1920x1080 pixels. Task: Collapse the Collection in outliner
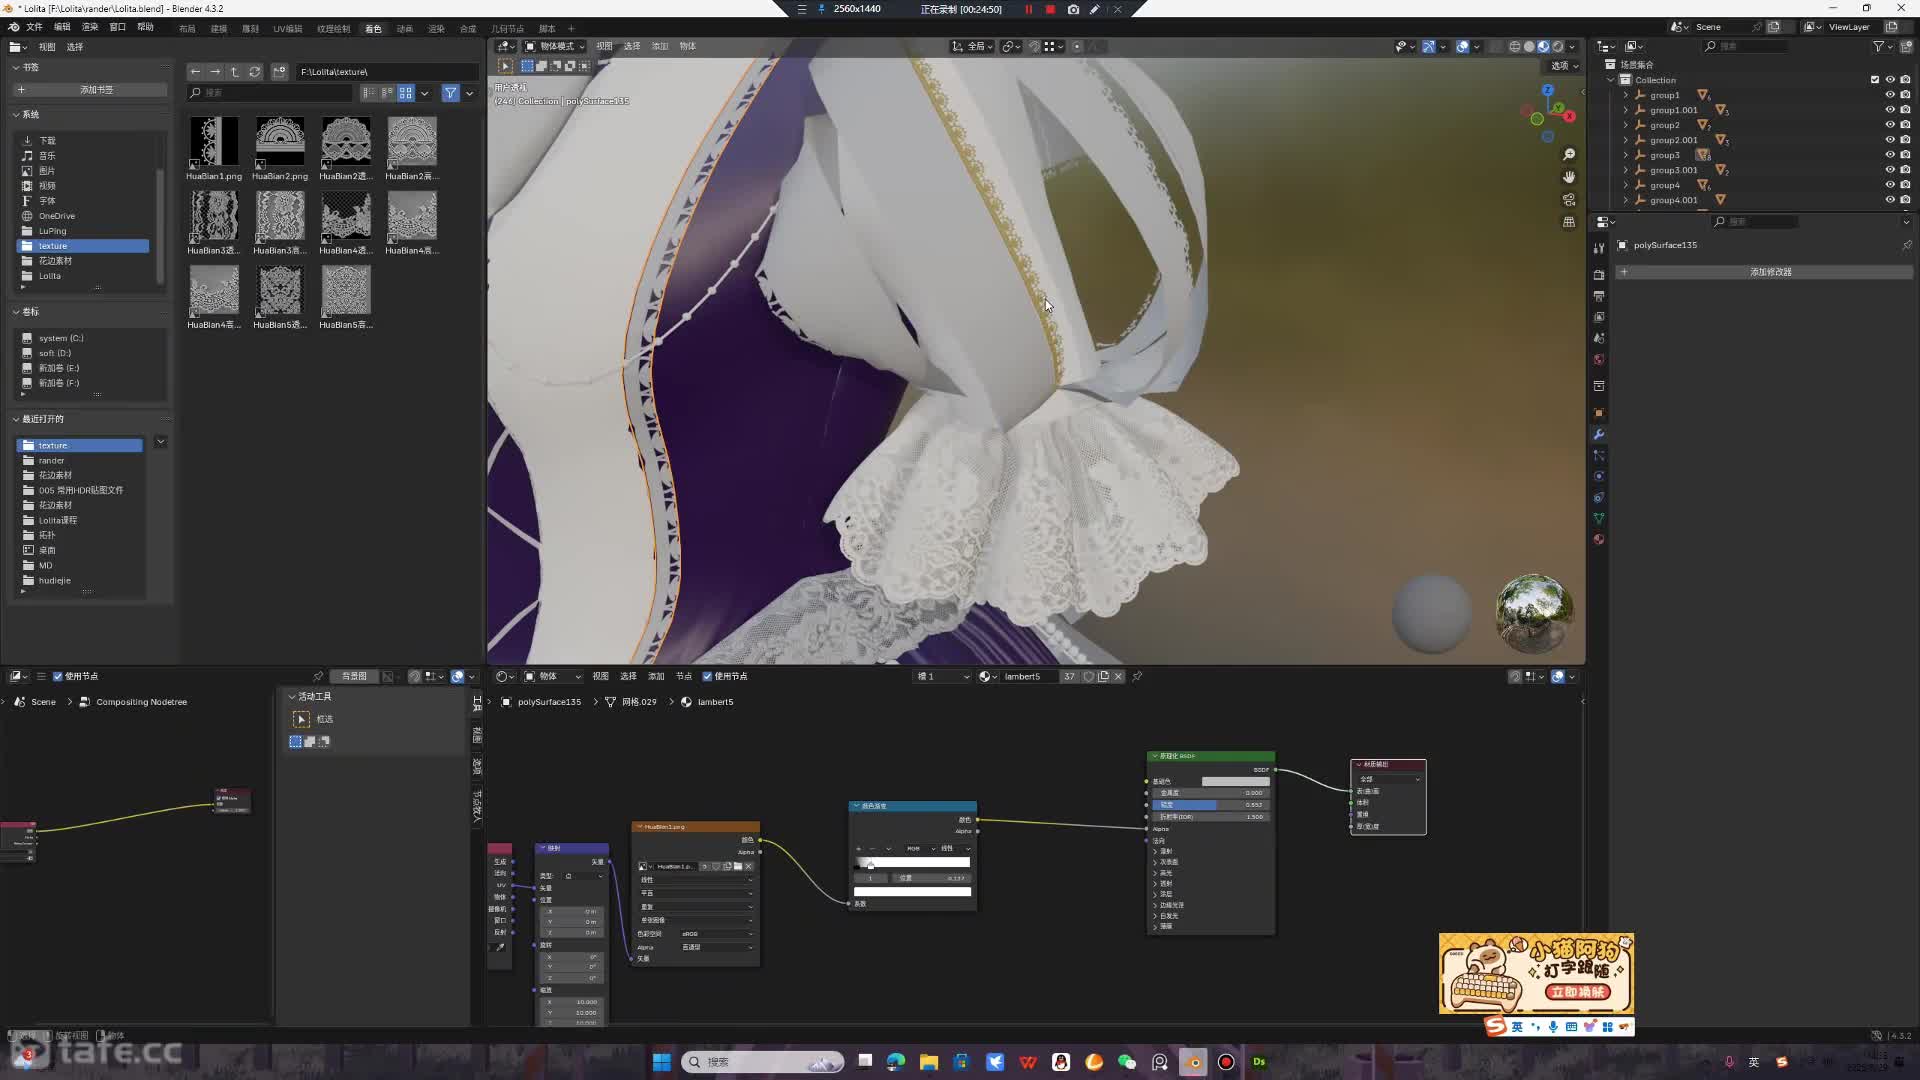[1611, 80]
